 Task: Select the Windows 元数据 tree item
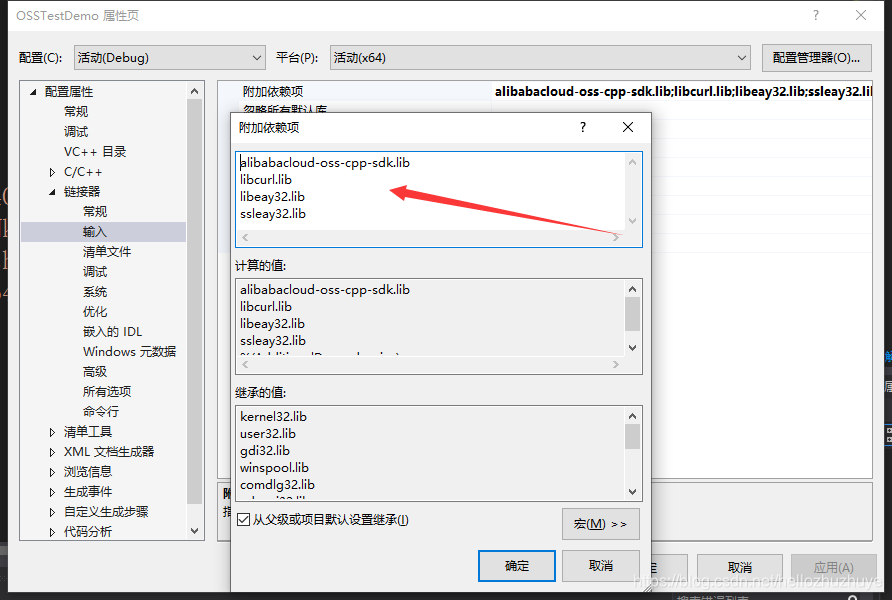coord(130,351)
